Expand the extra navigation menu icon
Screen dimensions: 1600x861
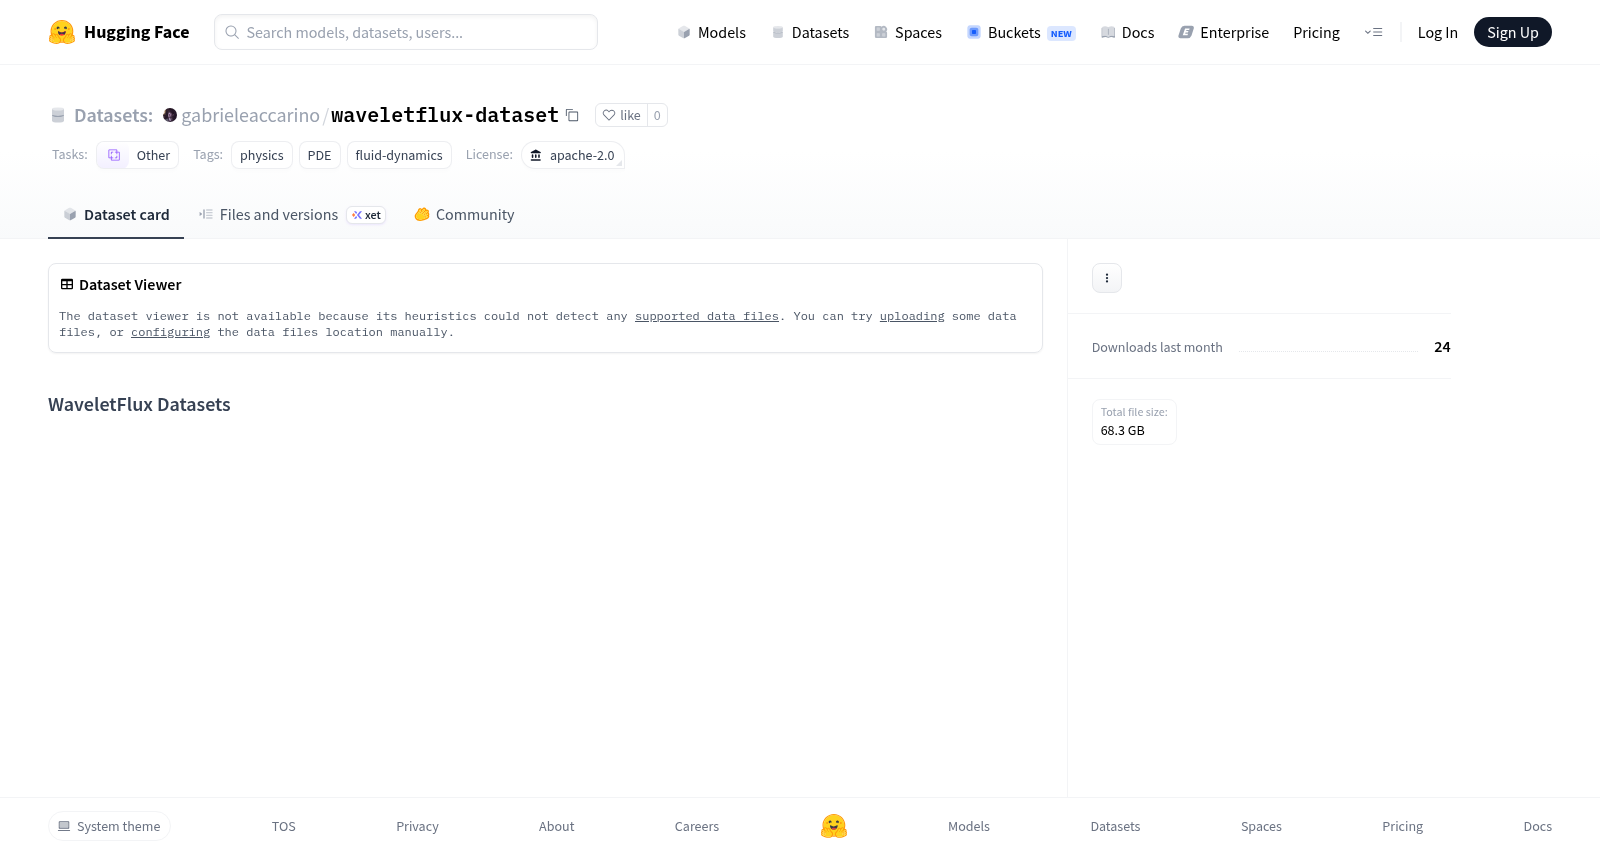1373,32
